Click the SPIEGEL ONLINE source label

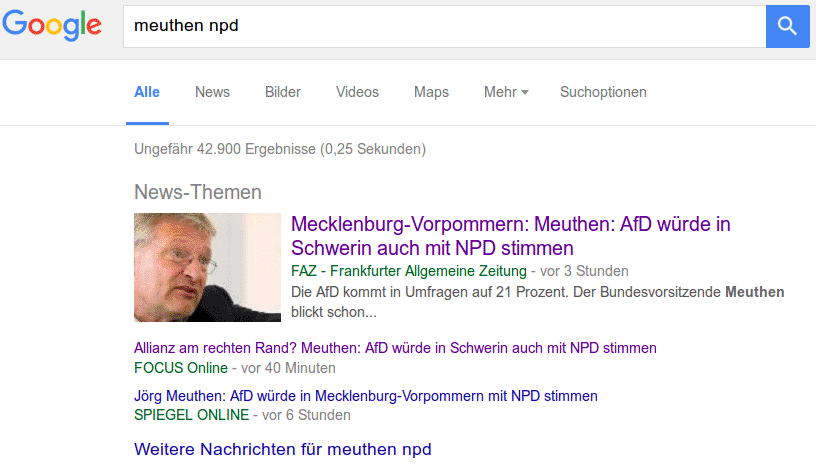click(x=192, y=415)
